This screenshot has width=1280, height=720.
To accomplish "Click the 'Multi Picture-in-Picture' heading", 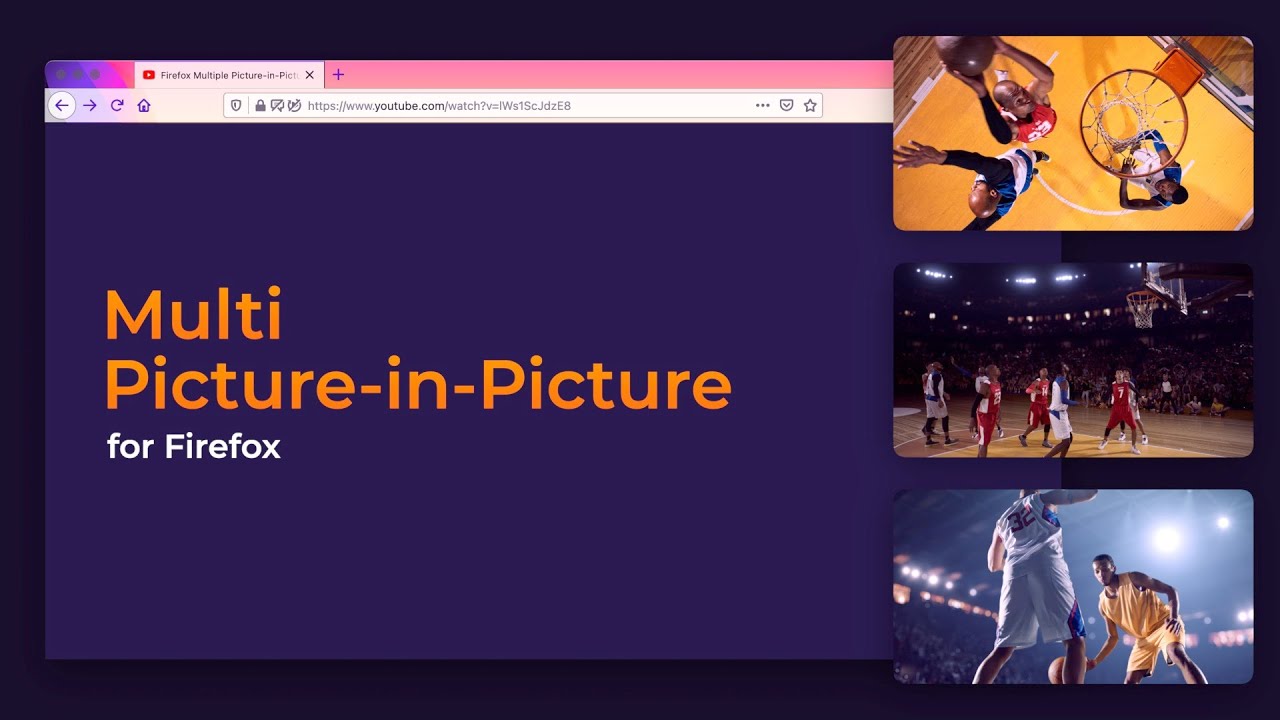I will [x=418, y=350].
